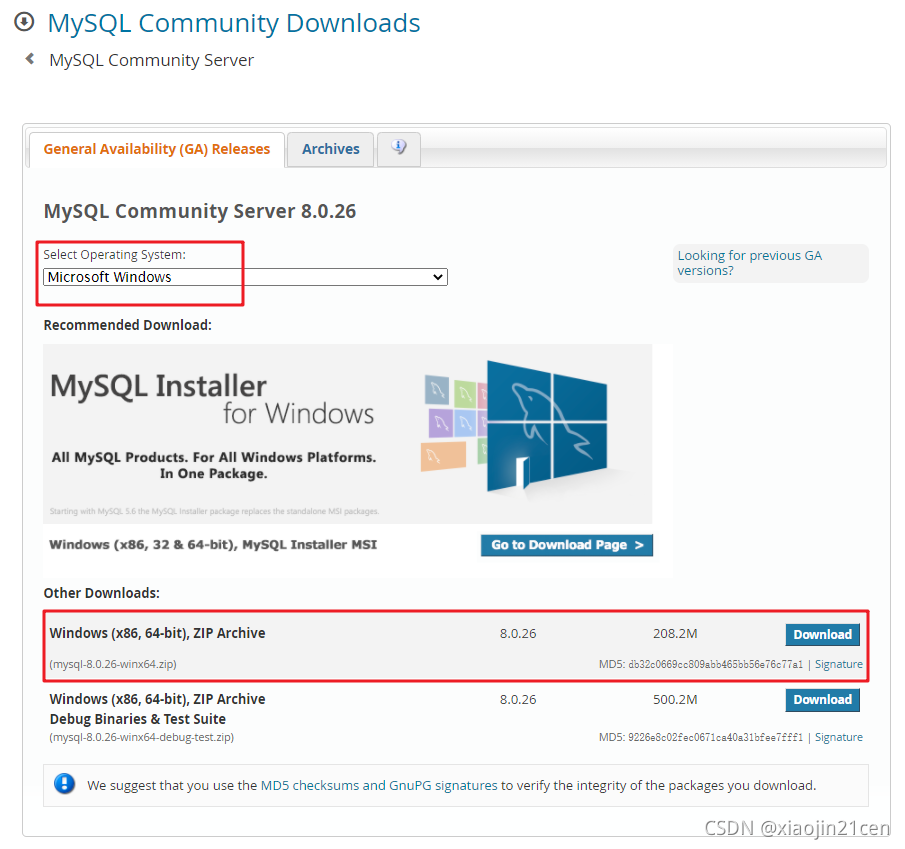Viewport: 905px width, 849px height.
Task: Click the back chevron before MySQL Community Server
Action: (30, 59)
